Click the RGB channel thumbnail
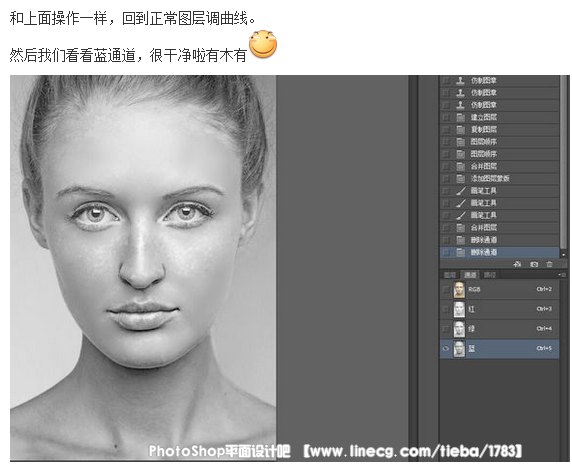 459,290
